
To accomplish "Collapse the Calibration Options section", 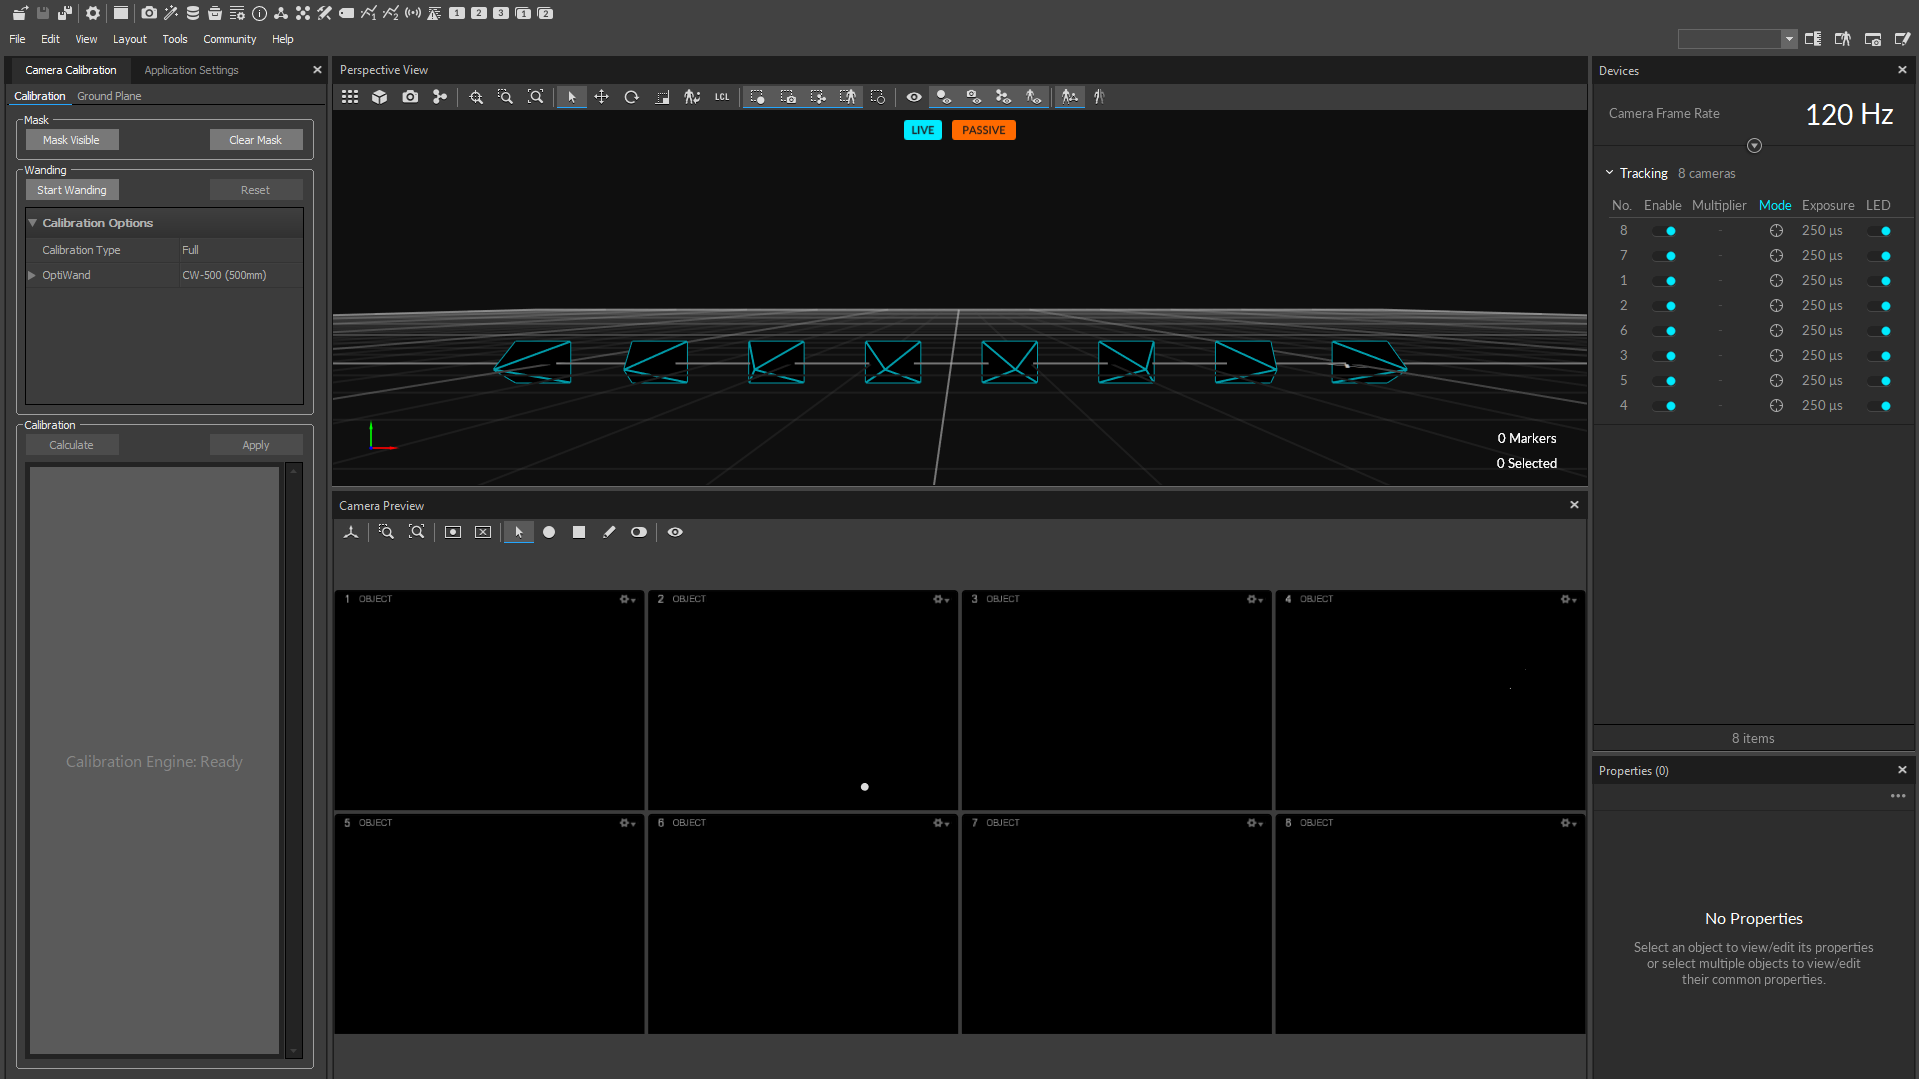I will (x=33, y=223).
